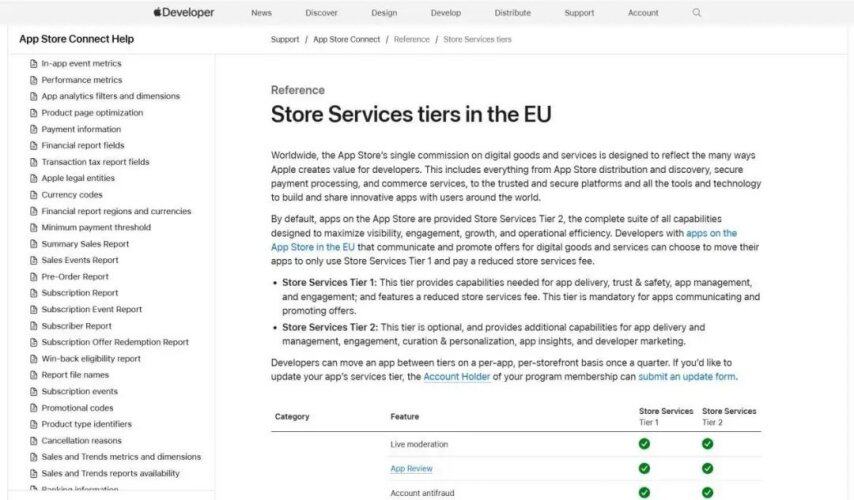Open Sales Events Report page

[x=80, y=260]
